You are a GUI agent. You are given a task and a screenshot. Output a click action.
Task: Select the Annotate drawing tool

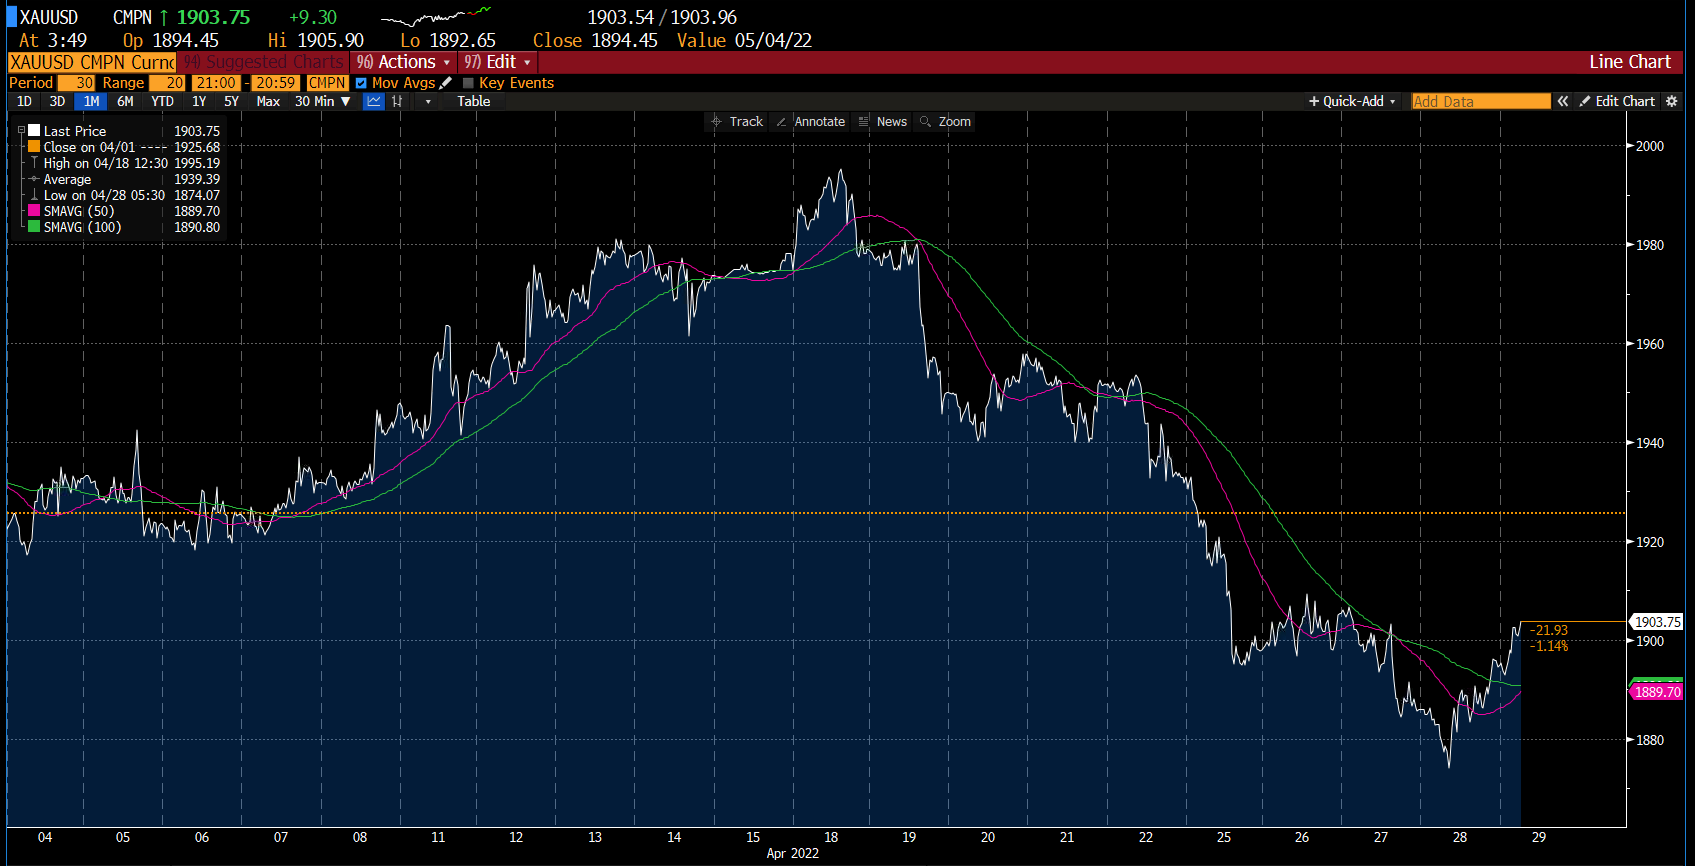click(x=811, y=121)
